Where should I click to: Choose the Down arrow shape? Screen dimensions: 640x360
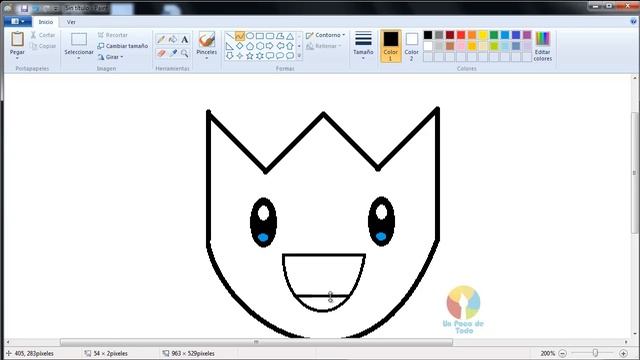[x=230, y=56]
